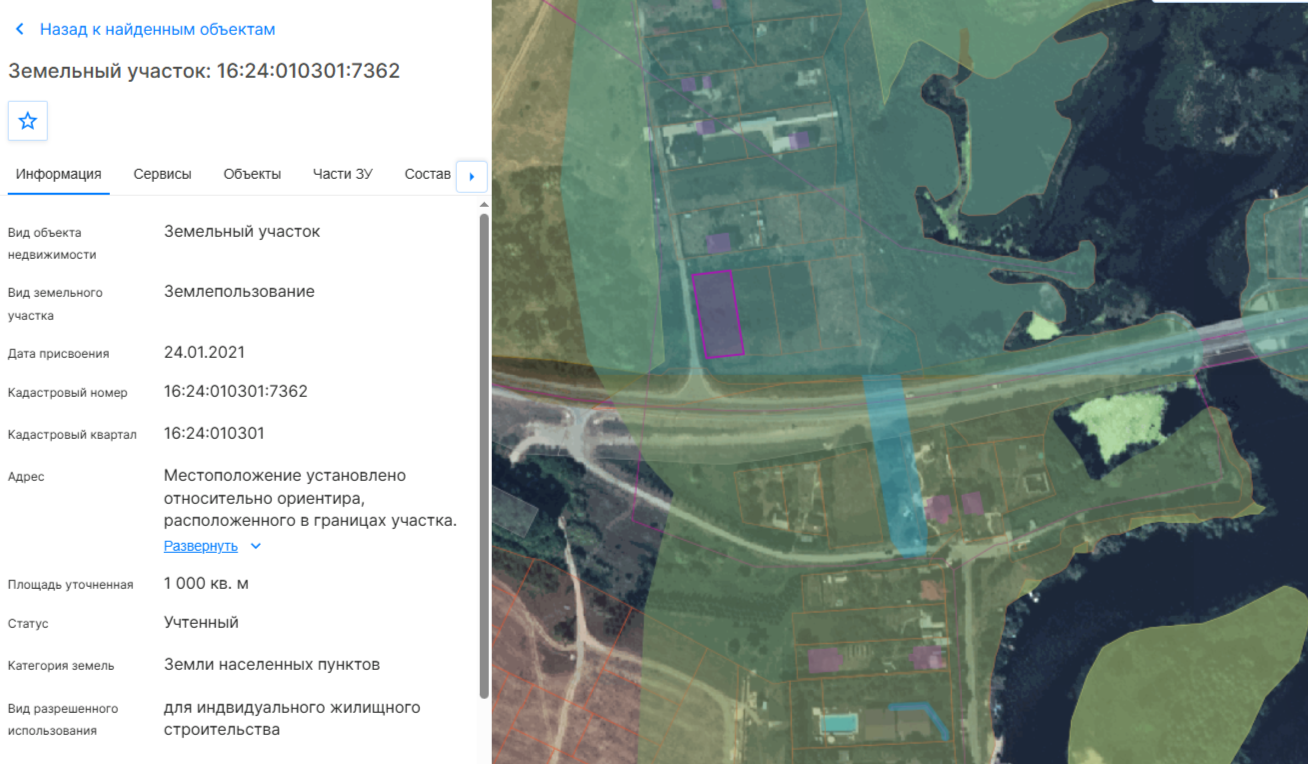Click the purple building near blue strip

coord(938,508)
